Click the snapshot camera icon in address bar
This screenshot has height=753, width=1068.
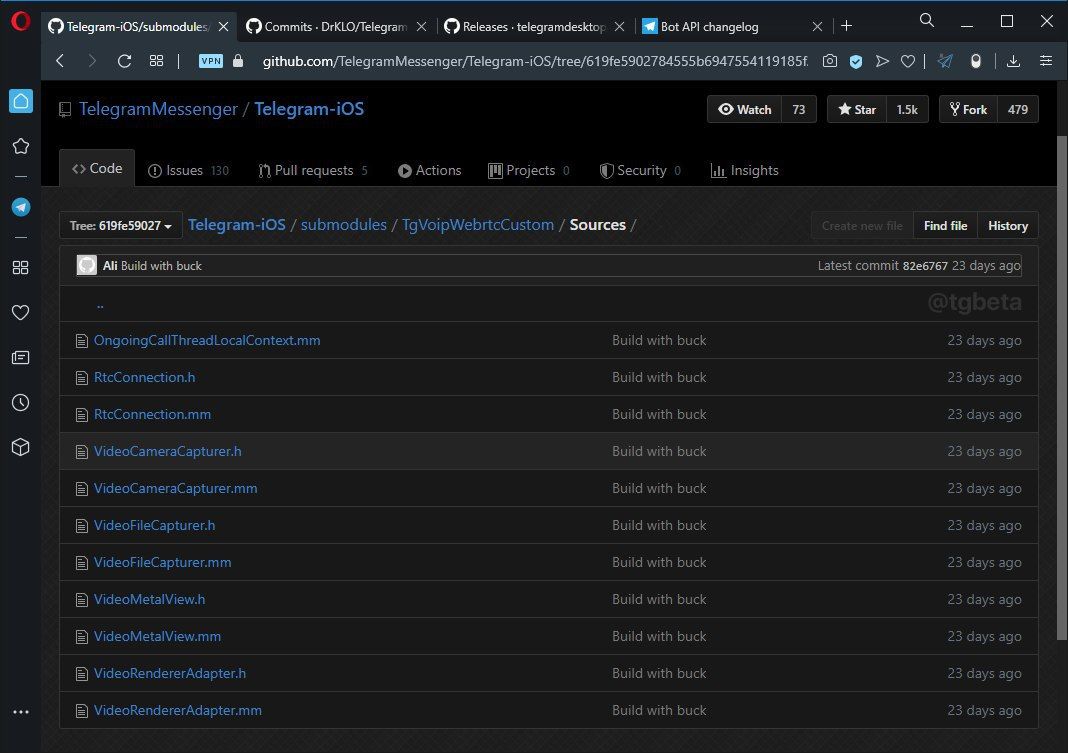click(x=830, y=61)
